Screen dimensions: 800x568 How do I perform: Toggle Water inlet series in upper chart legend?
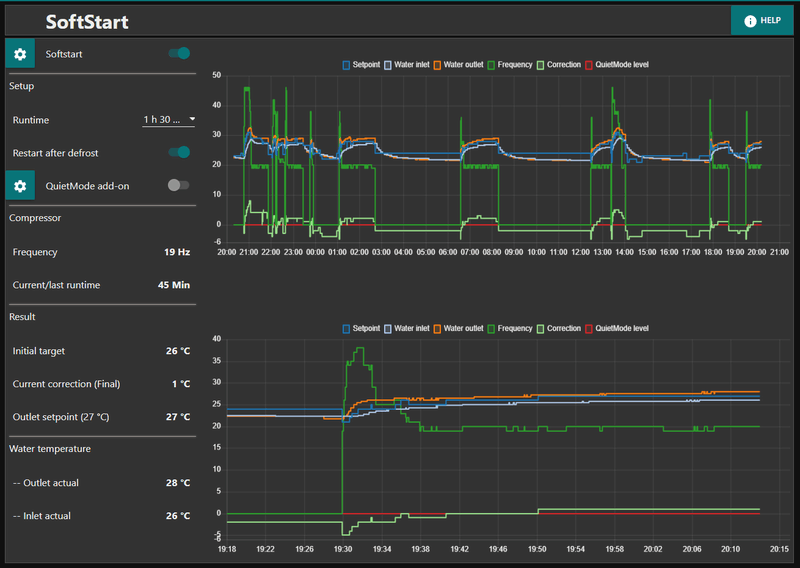407,65
